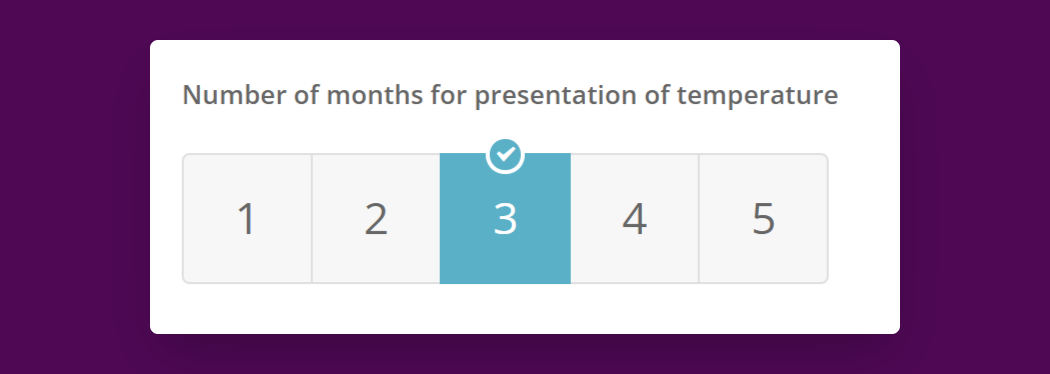Activate the gray tile showing digit 2
The image size is (1050, 374).
pyautogui.click(x=376, y=219)
